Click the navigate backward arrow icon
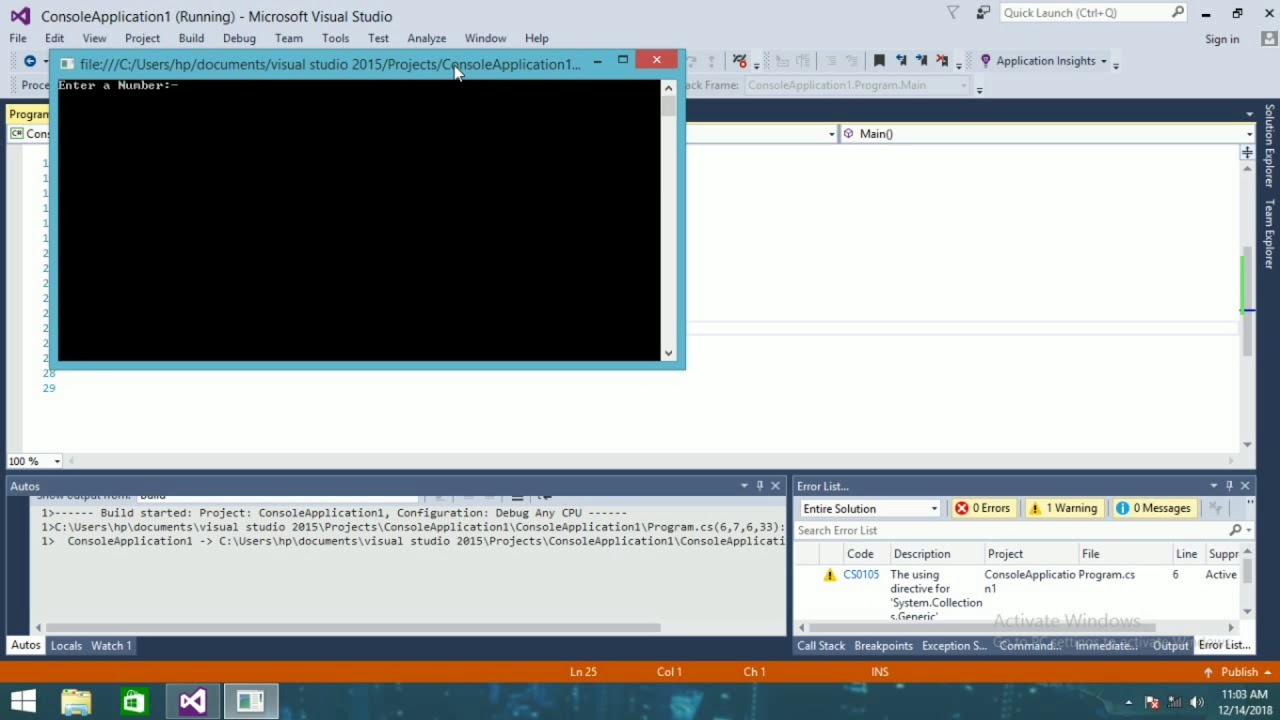Screen dimensions: 1280x720 pyautogui.click(x=30, y=61)
